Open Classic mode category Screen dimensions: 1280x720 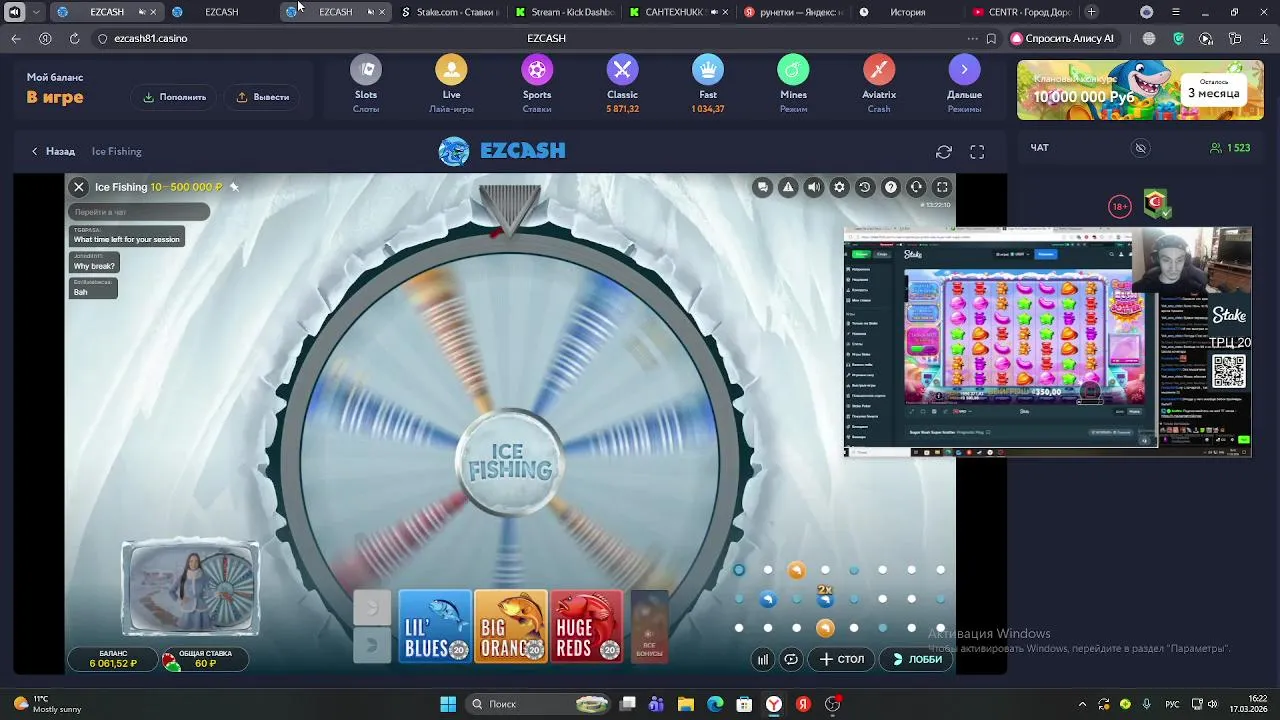pos(622,85)
